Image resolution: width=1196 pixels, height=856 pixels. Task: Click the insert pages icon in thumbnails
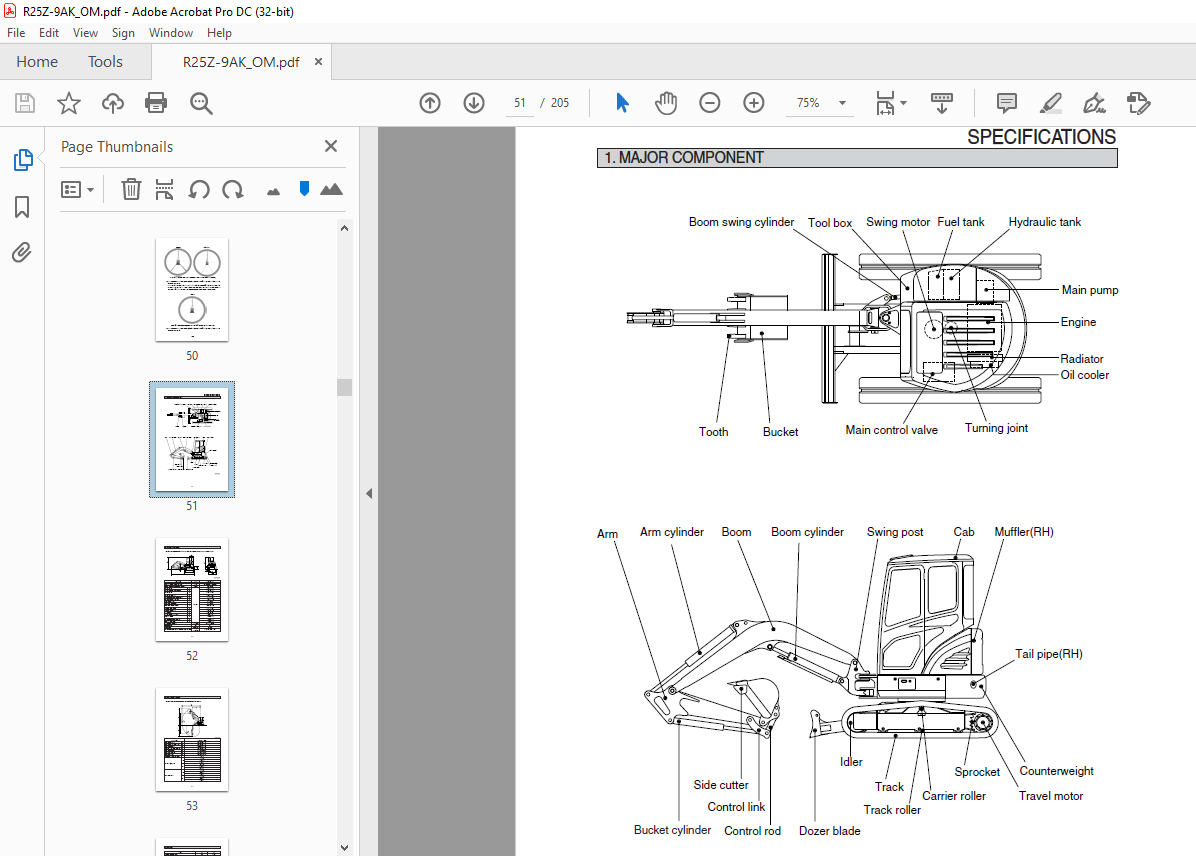tap(164, 189)
